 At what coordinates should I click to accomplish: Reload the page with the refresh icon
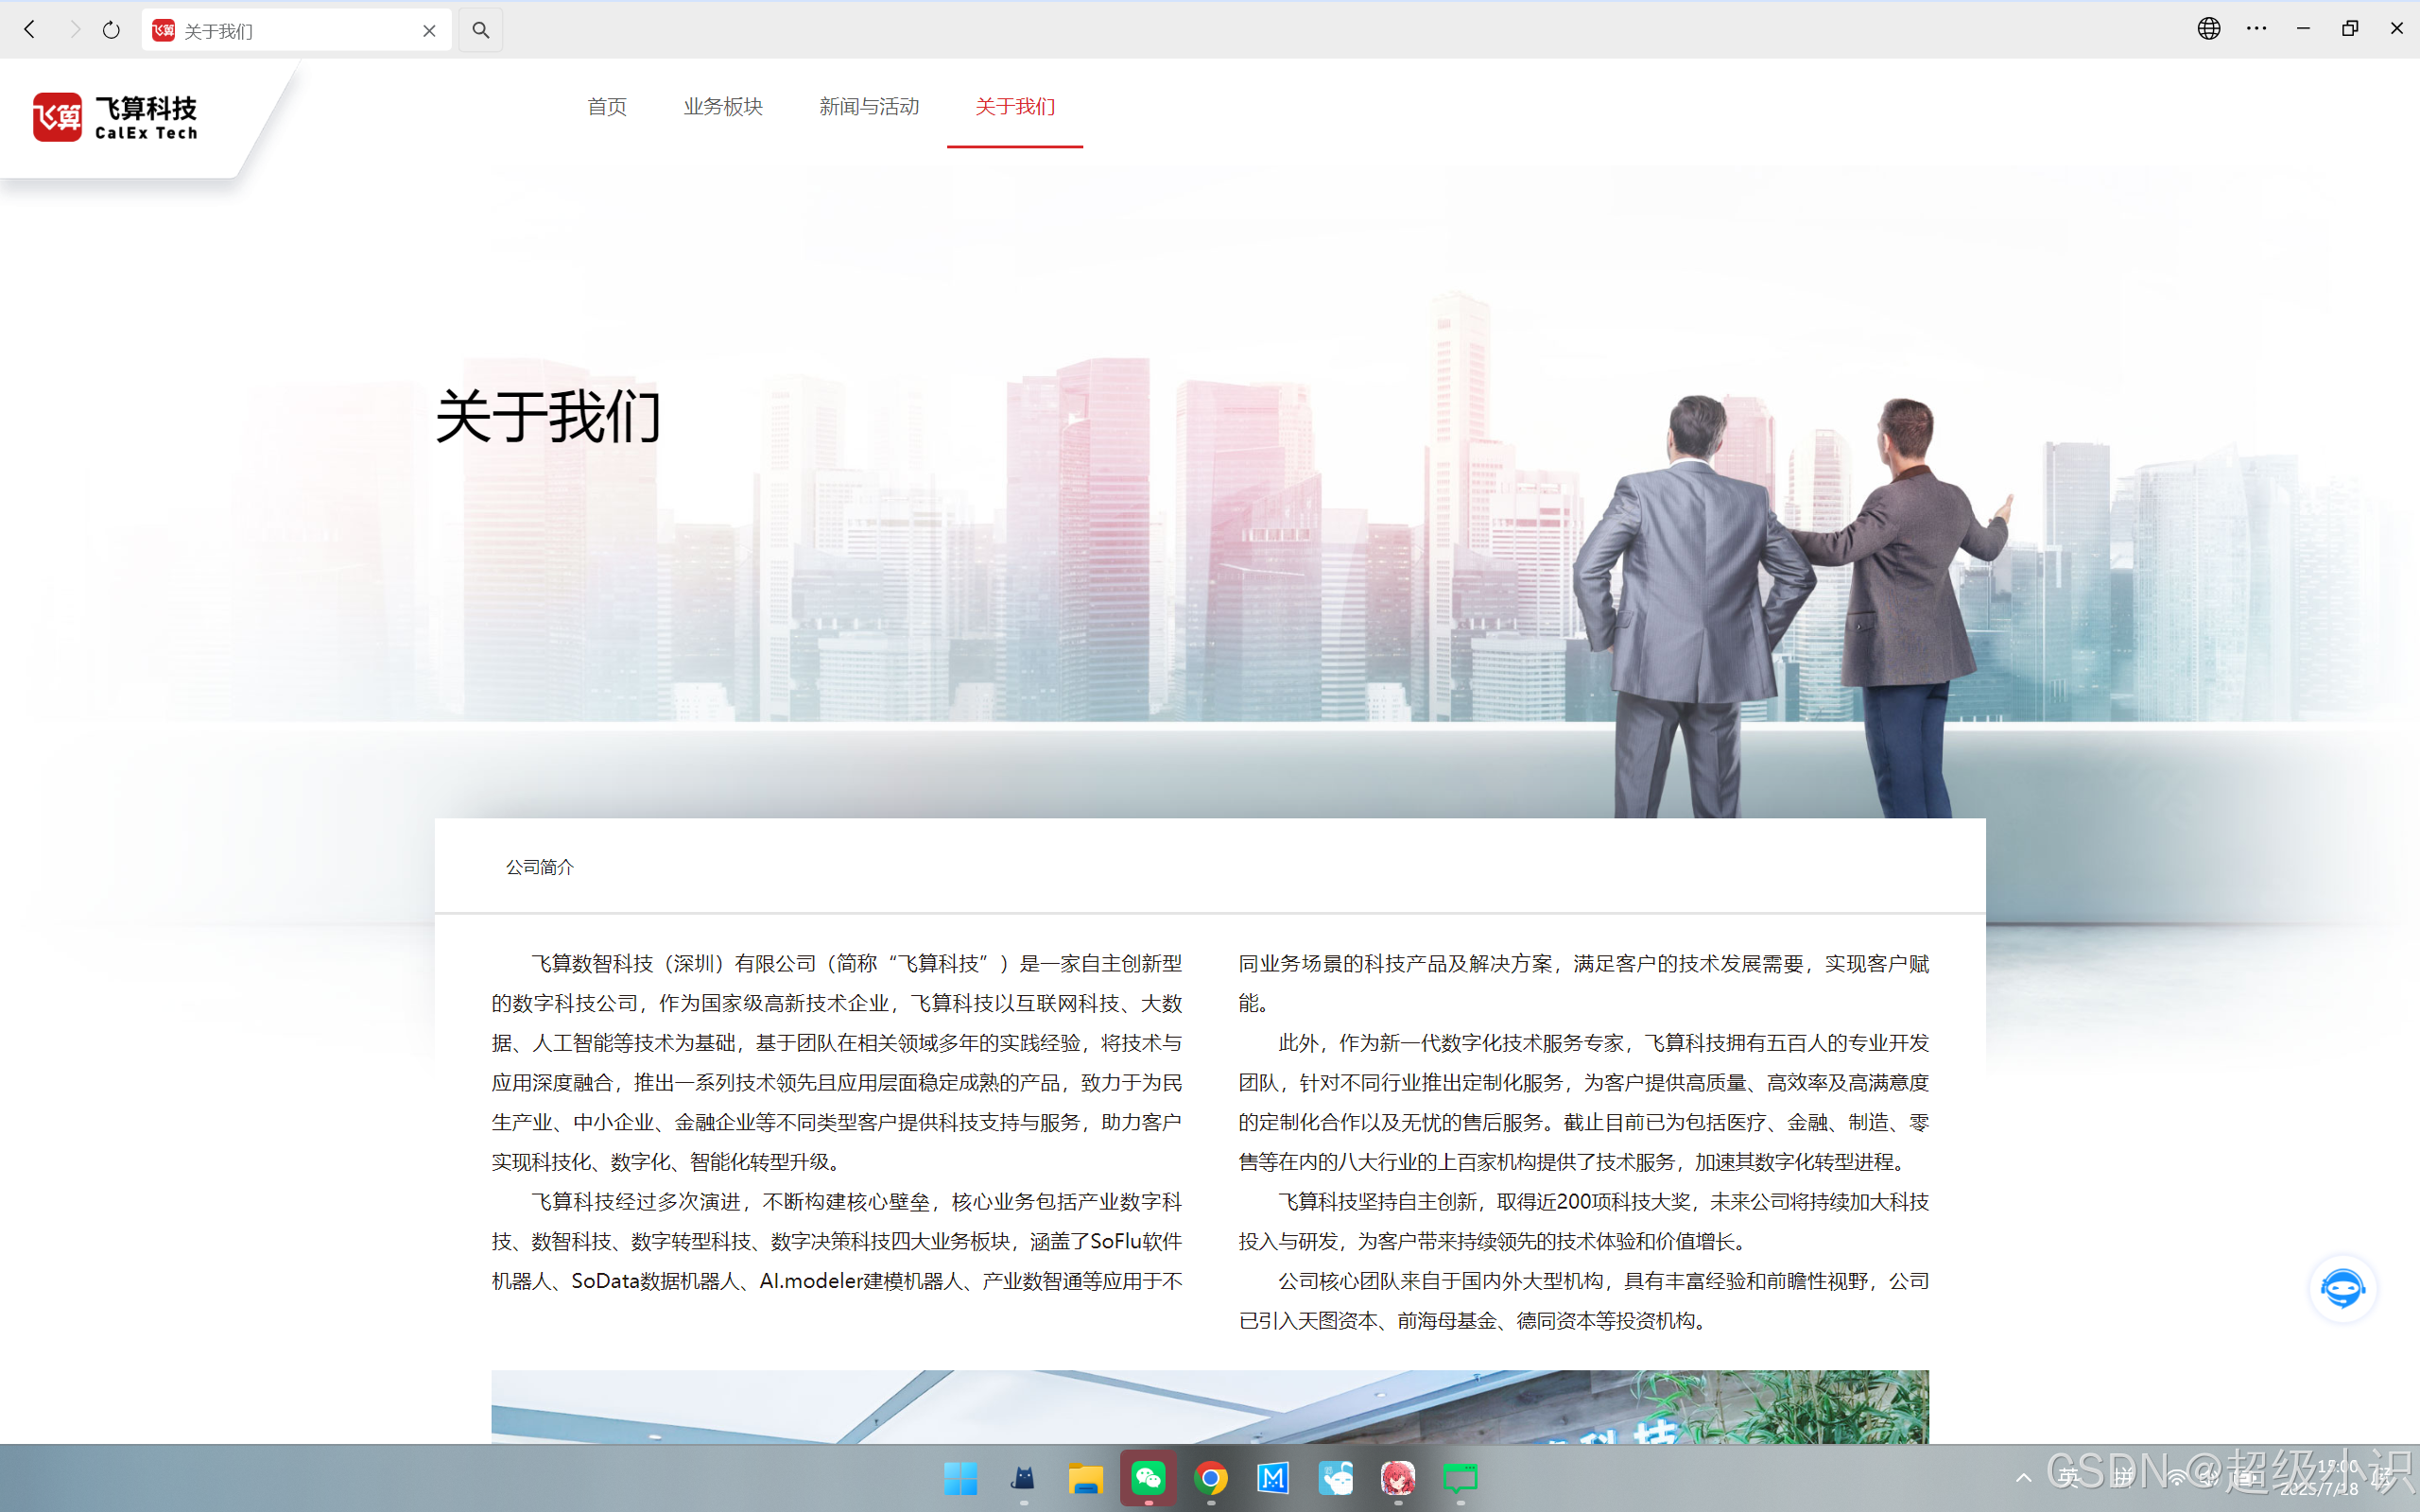click(111, 30)
